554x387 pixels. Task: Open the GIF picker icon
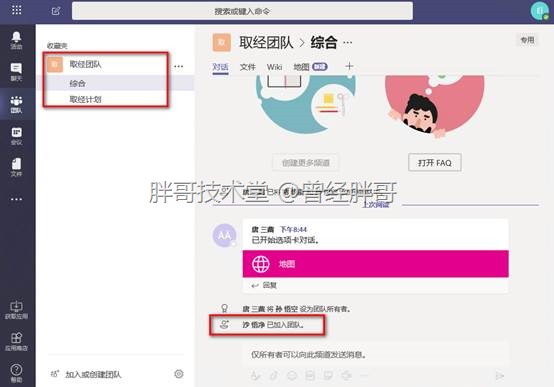click(x=310, y=376)
